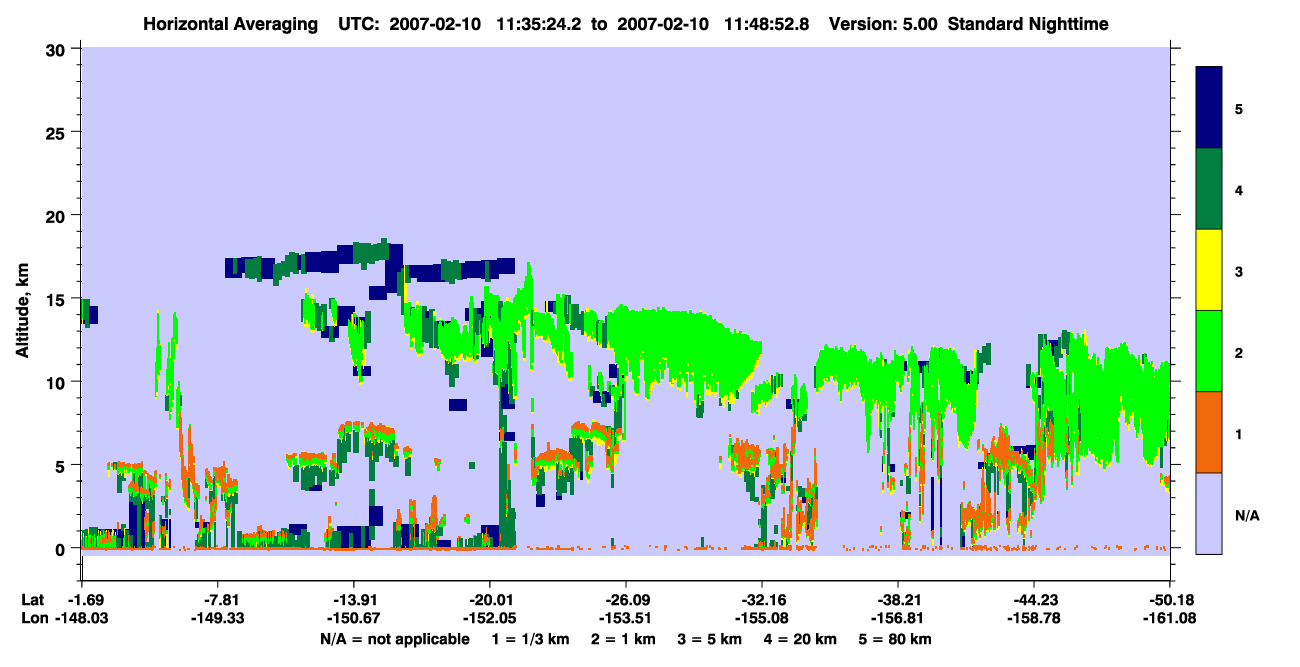Click the longitude value '-150.67'
Viewport: 1300px width, 667px height.
[x=353, y=618]
